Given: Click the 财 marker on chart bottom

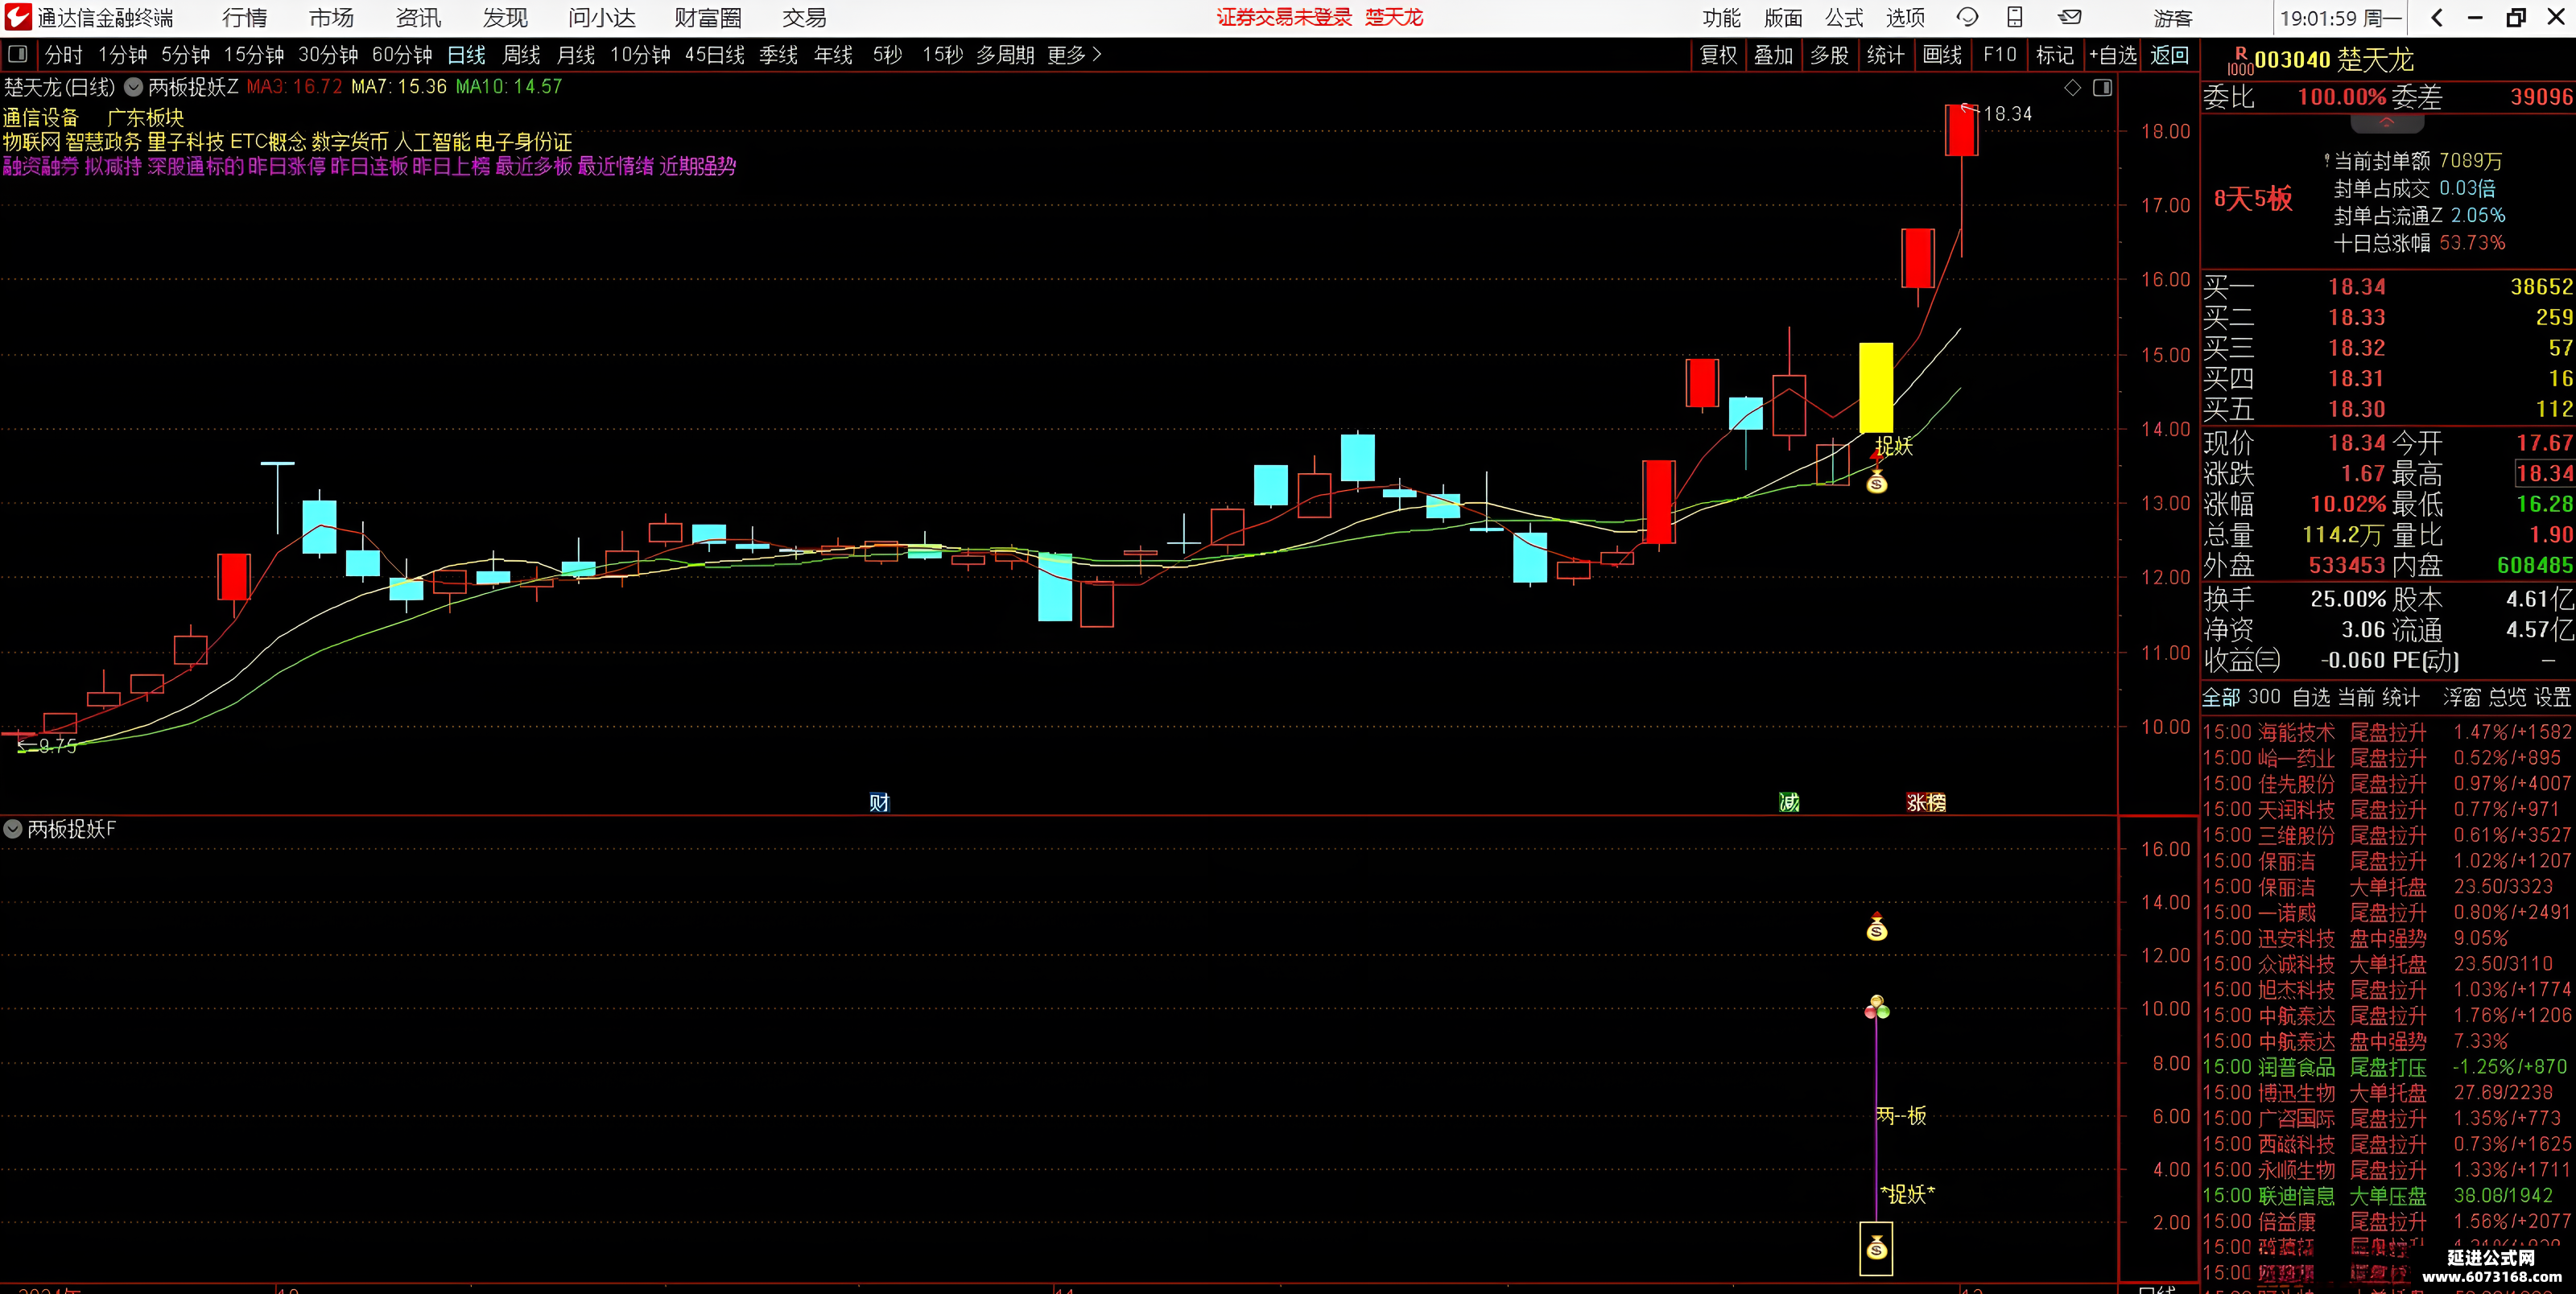Looking at the screenshot, I should coord(879,802).
